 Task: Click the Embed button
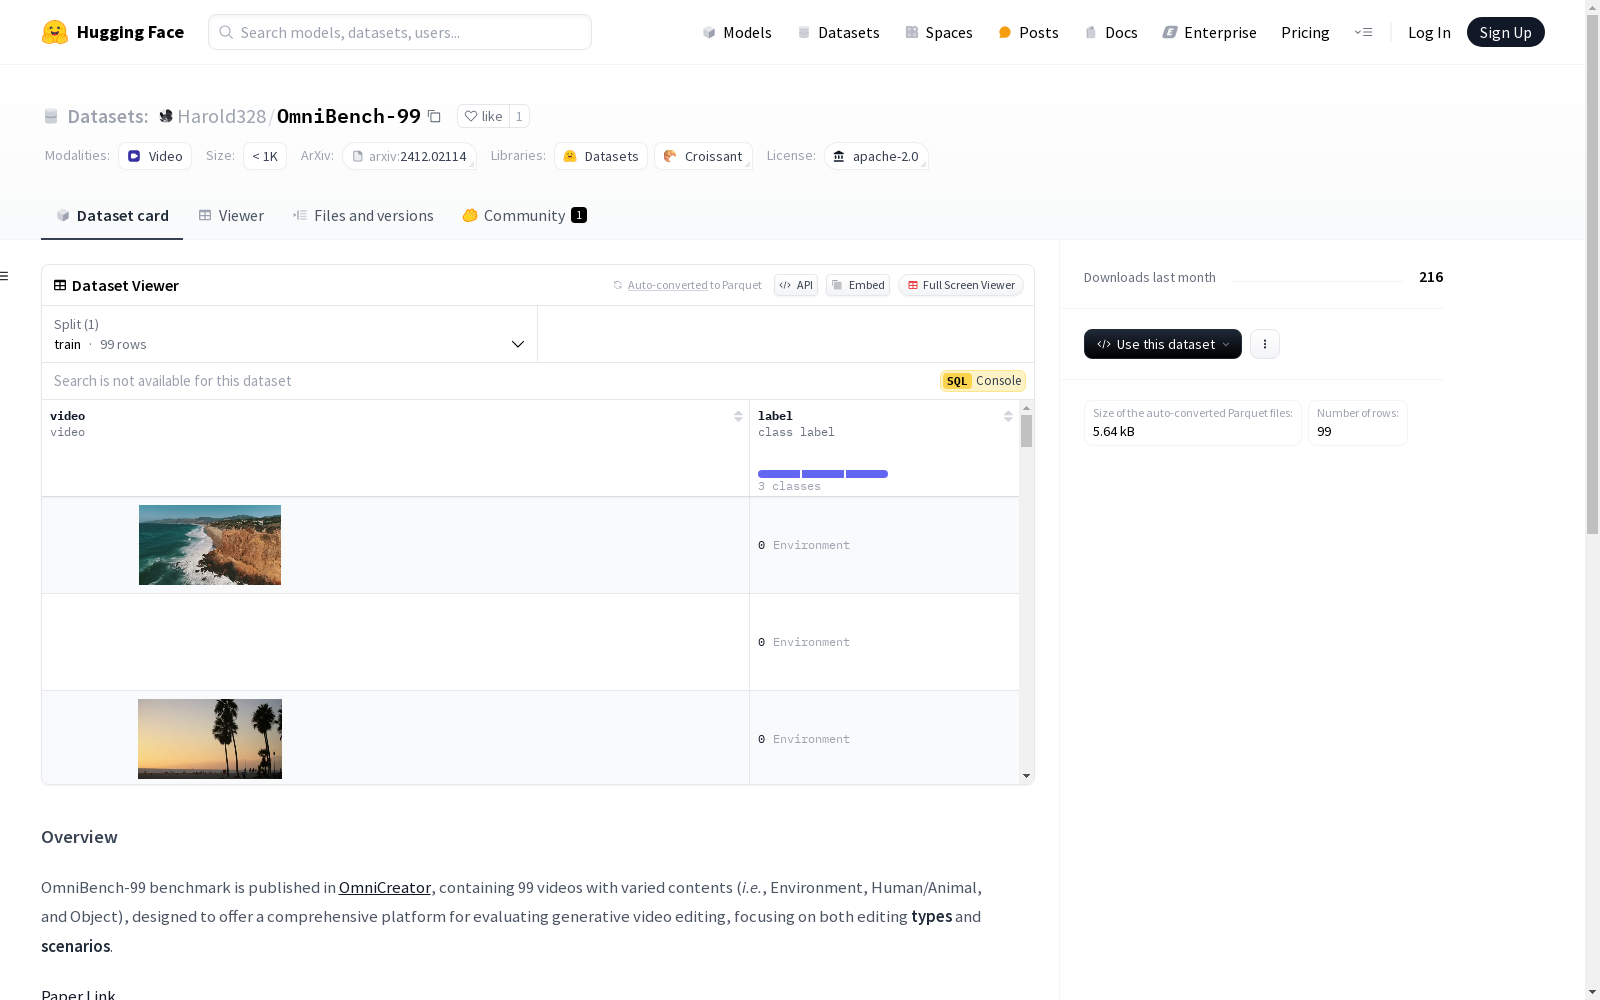coord(858,285)
